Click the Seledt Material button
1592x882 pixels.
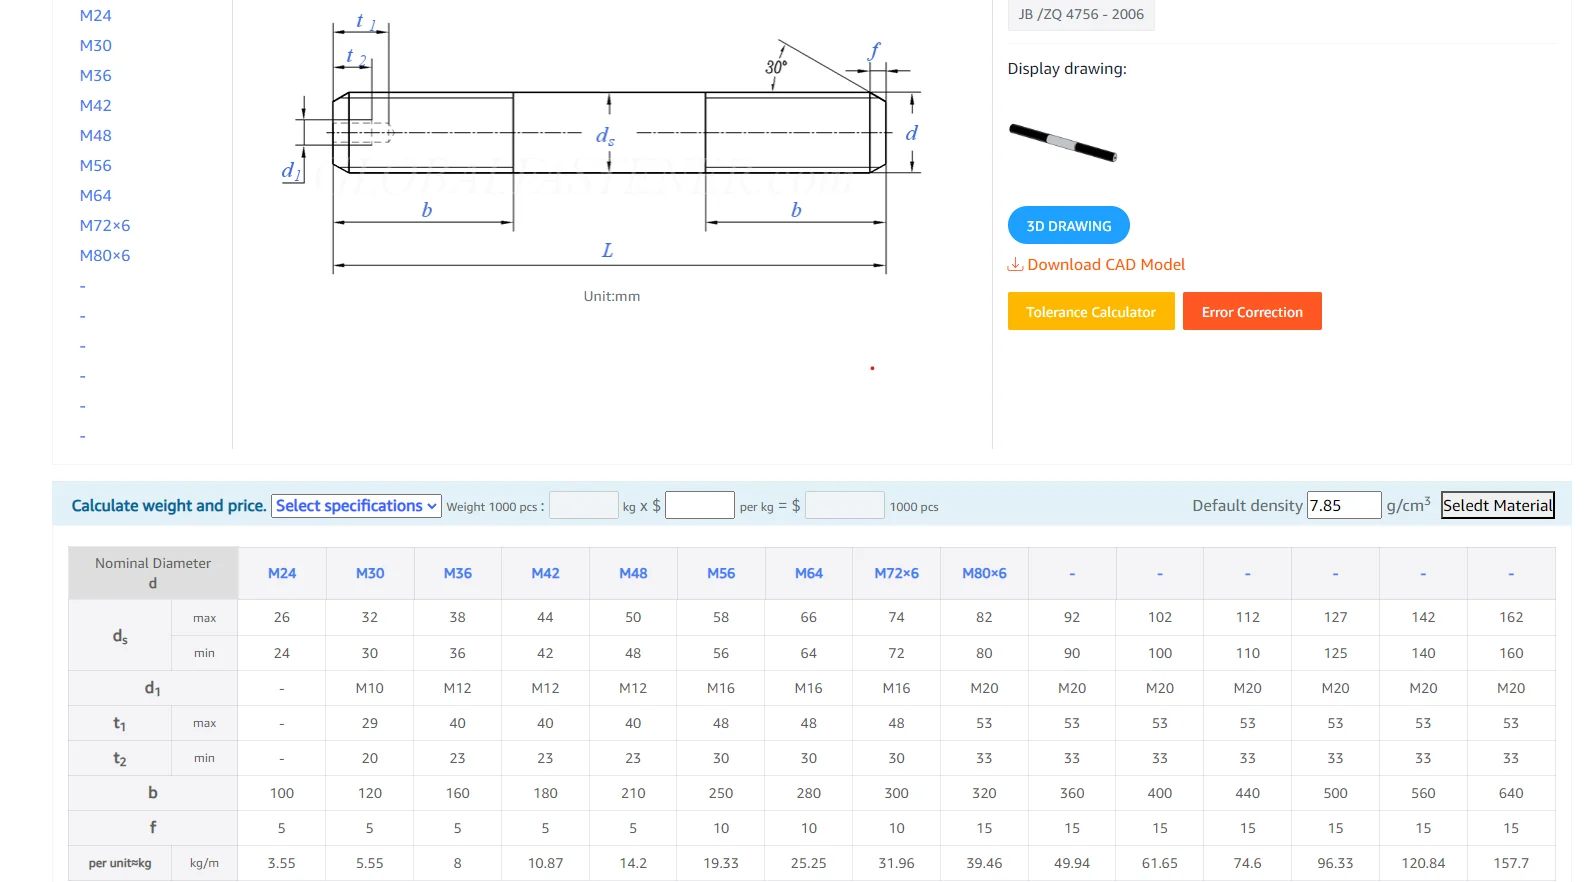(1497, 506)
